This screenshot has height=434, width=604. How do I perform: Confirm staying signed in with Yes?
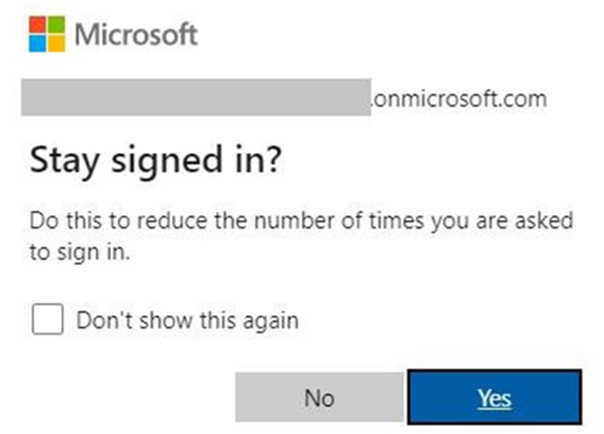coord(494,398)
